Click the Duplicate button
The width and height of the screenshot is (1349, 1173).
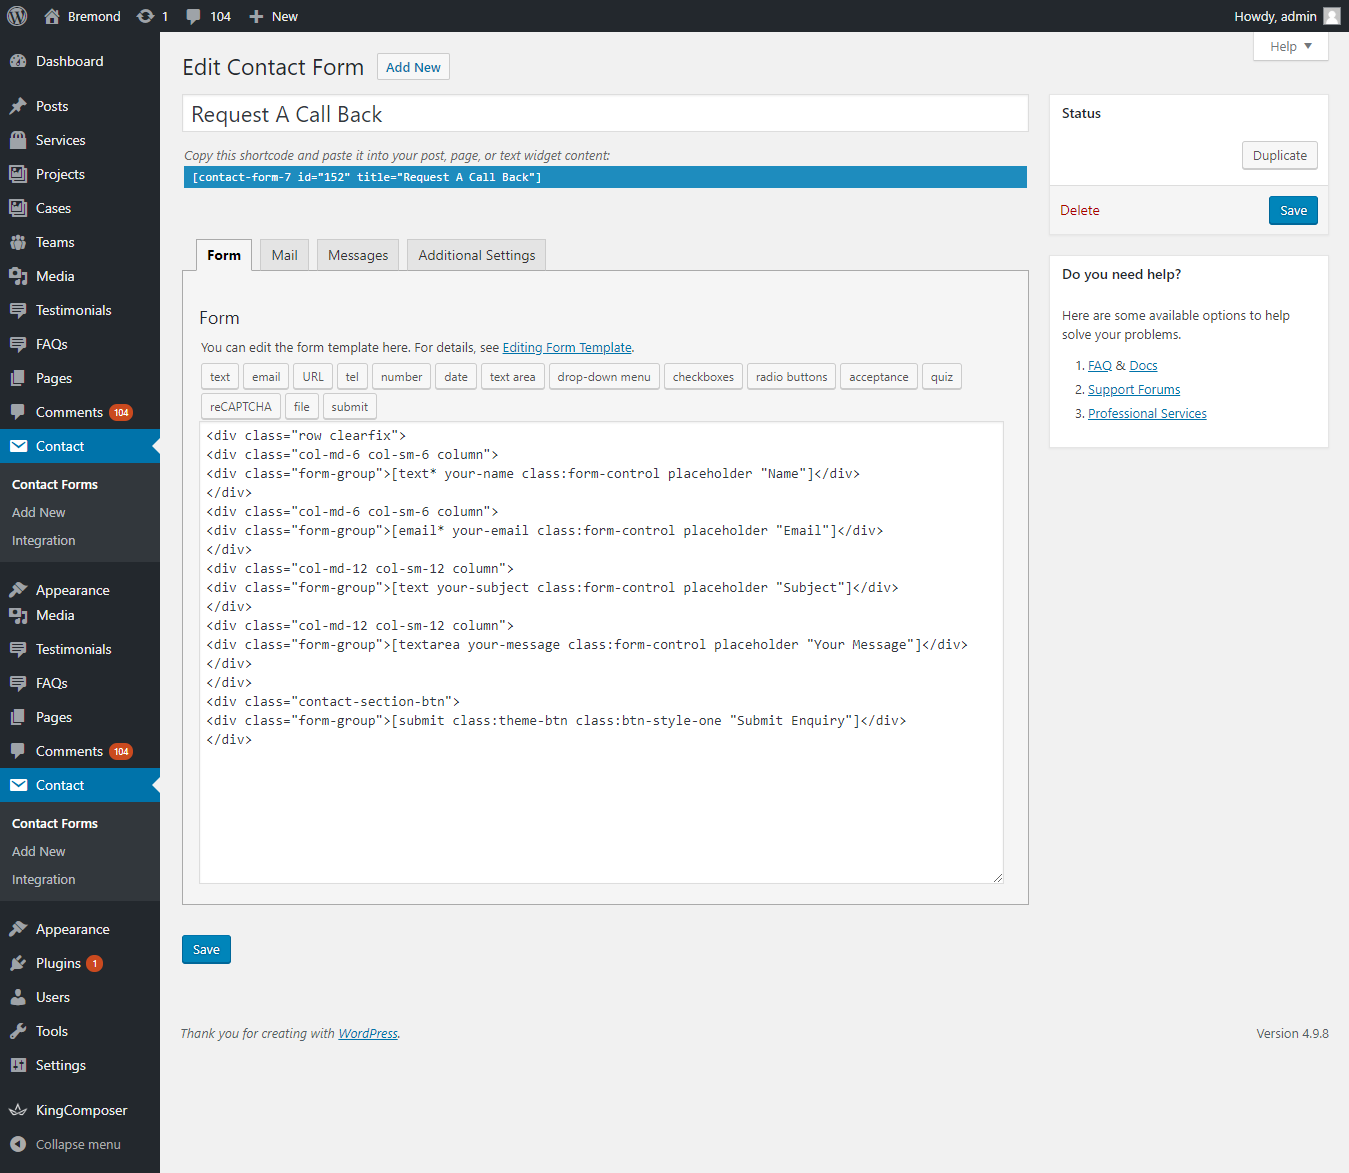point(1279,155)
